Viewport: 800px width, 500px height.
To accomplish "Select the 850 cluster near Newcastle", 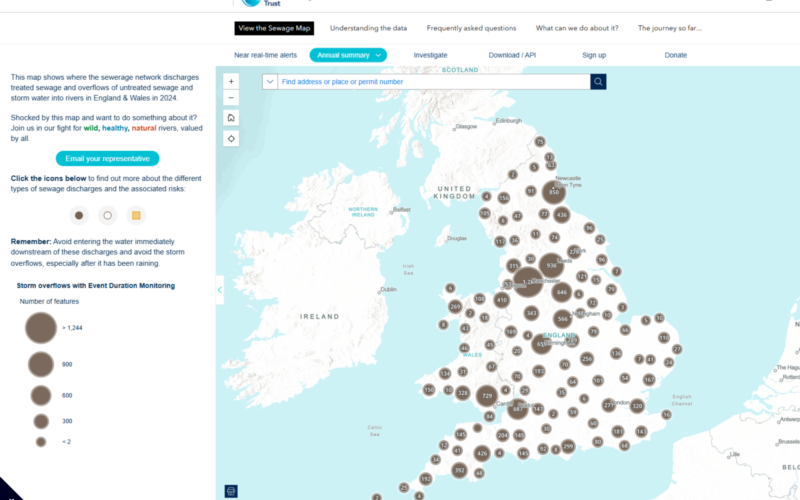I will click(554, 192).
